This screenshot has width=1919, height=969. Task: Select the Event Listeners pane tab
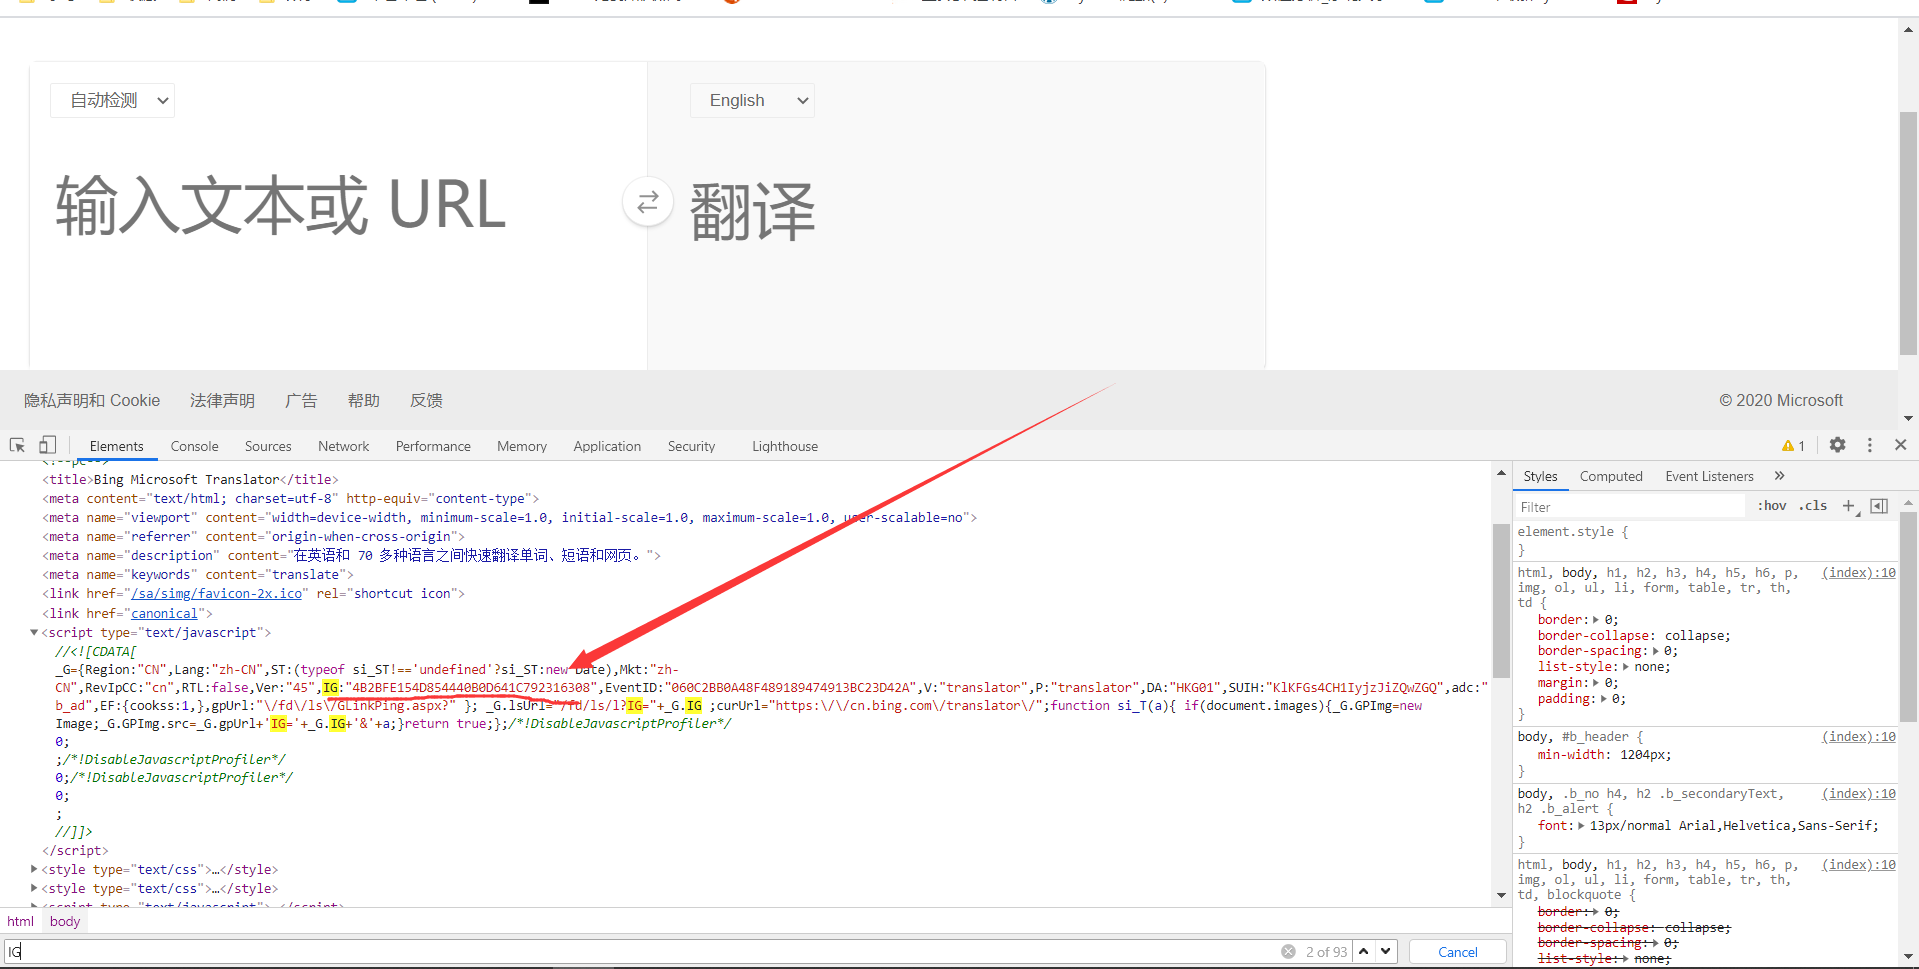tap(1709, 476)
